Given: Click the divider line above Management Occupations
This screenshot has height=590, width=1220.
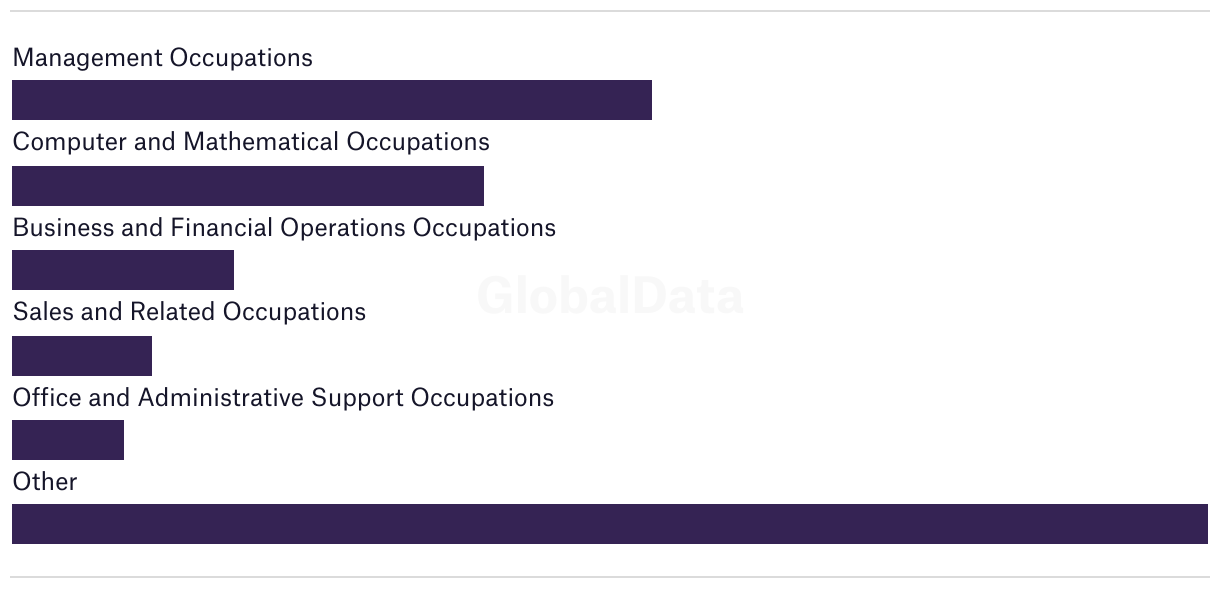Looking at the screenshot, I should (610, 11).
